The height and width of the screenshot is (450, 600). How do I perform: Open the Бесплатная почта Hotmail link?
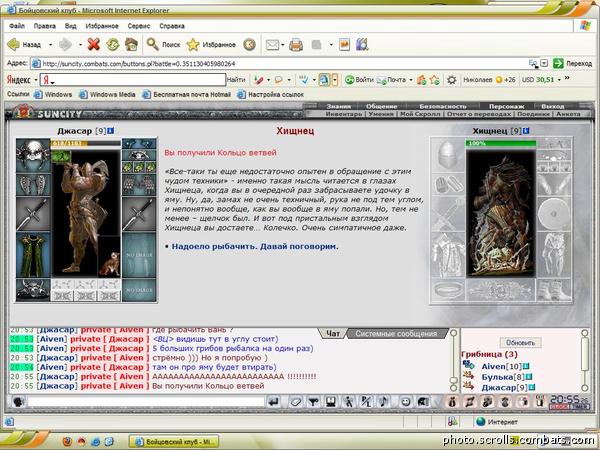[x=186, y=94]
